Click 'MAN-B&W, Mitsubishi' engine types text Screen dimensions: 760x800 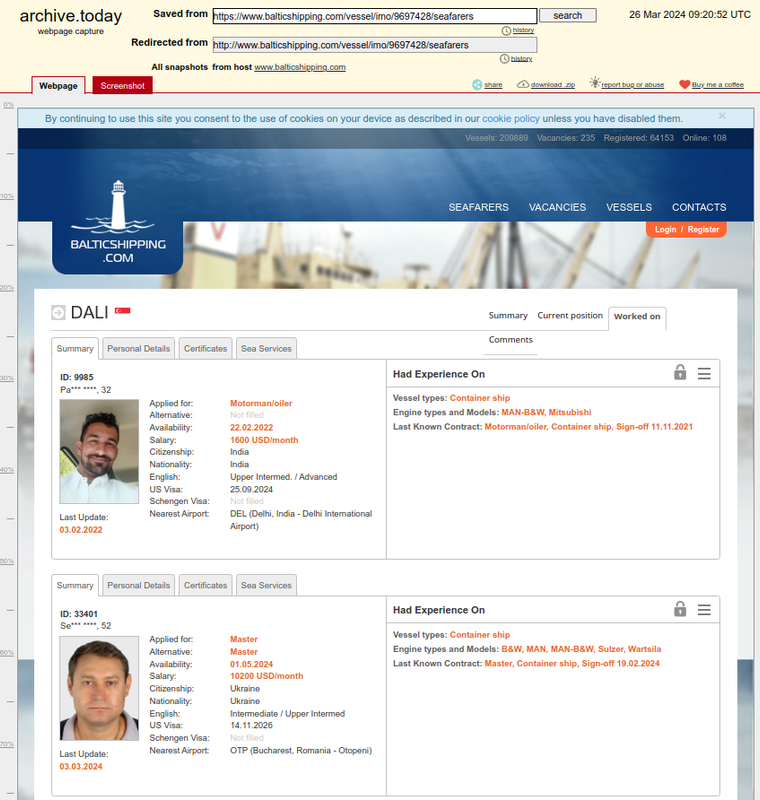click(x=546, y=412)
